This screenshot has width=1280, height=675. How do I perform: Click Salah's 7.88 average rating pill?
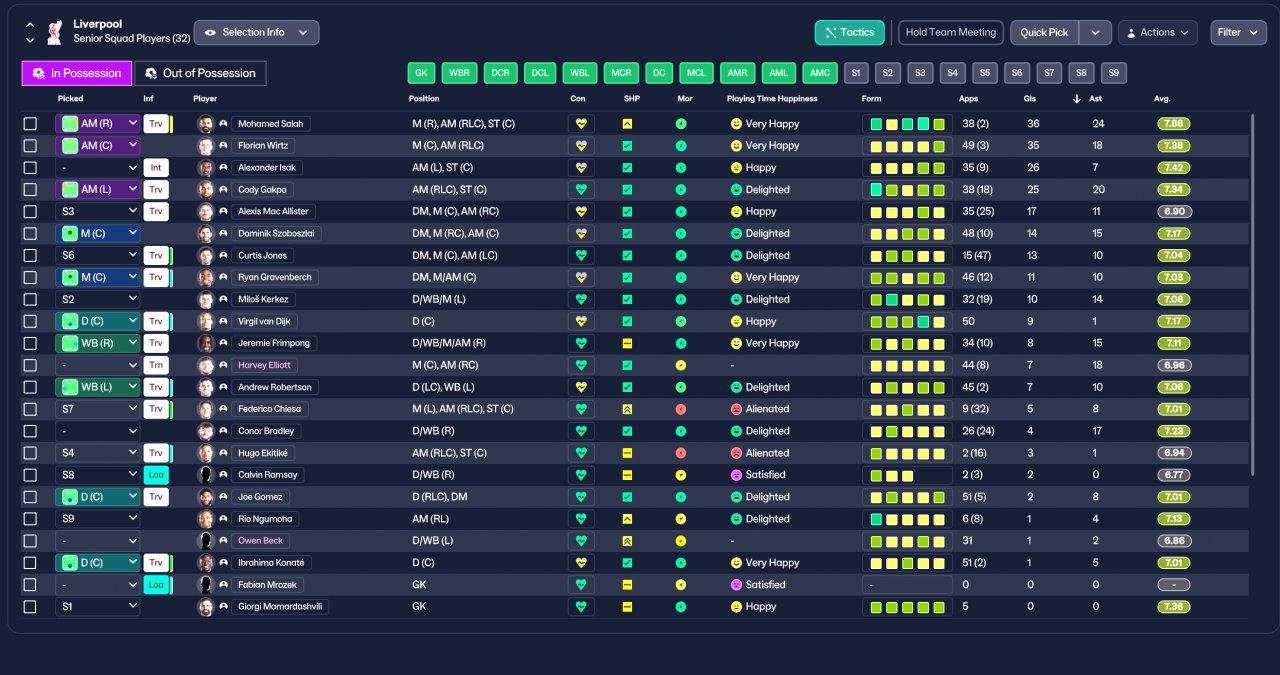1174,124
